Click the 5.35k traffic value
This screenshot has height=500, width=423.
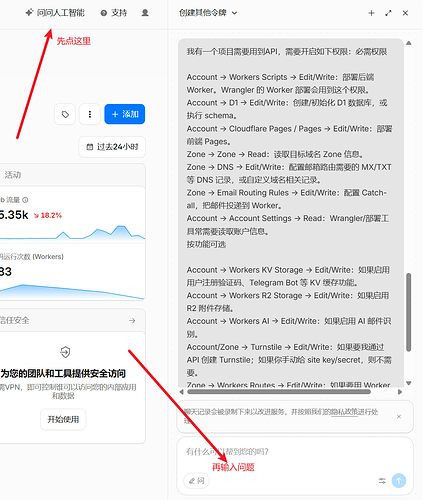(14, 215)
